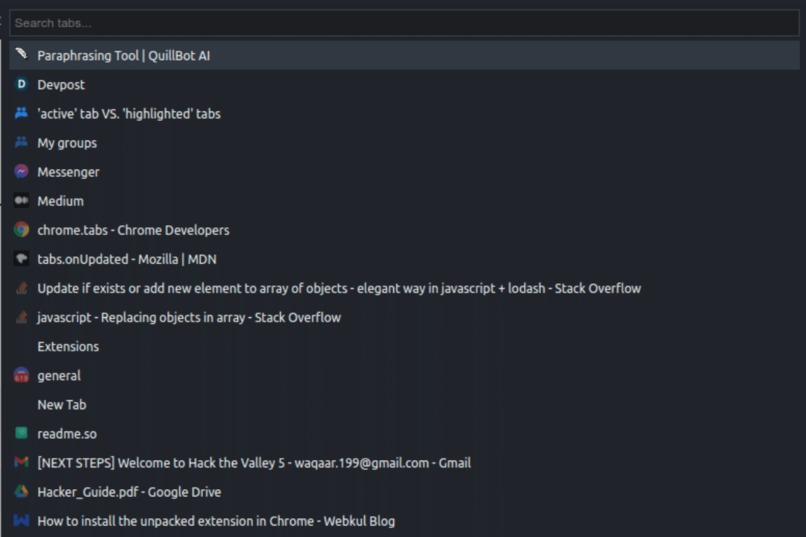The image size is (806, 537).
Task: Select chrome.tabs - Chrome Developers
Action: tap(404, 230)
